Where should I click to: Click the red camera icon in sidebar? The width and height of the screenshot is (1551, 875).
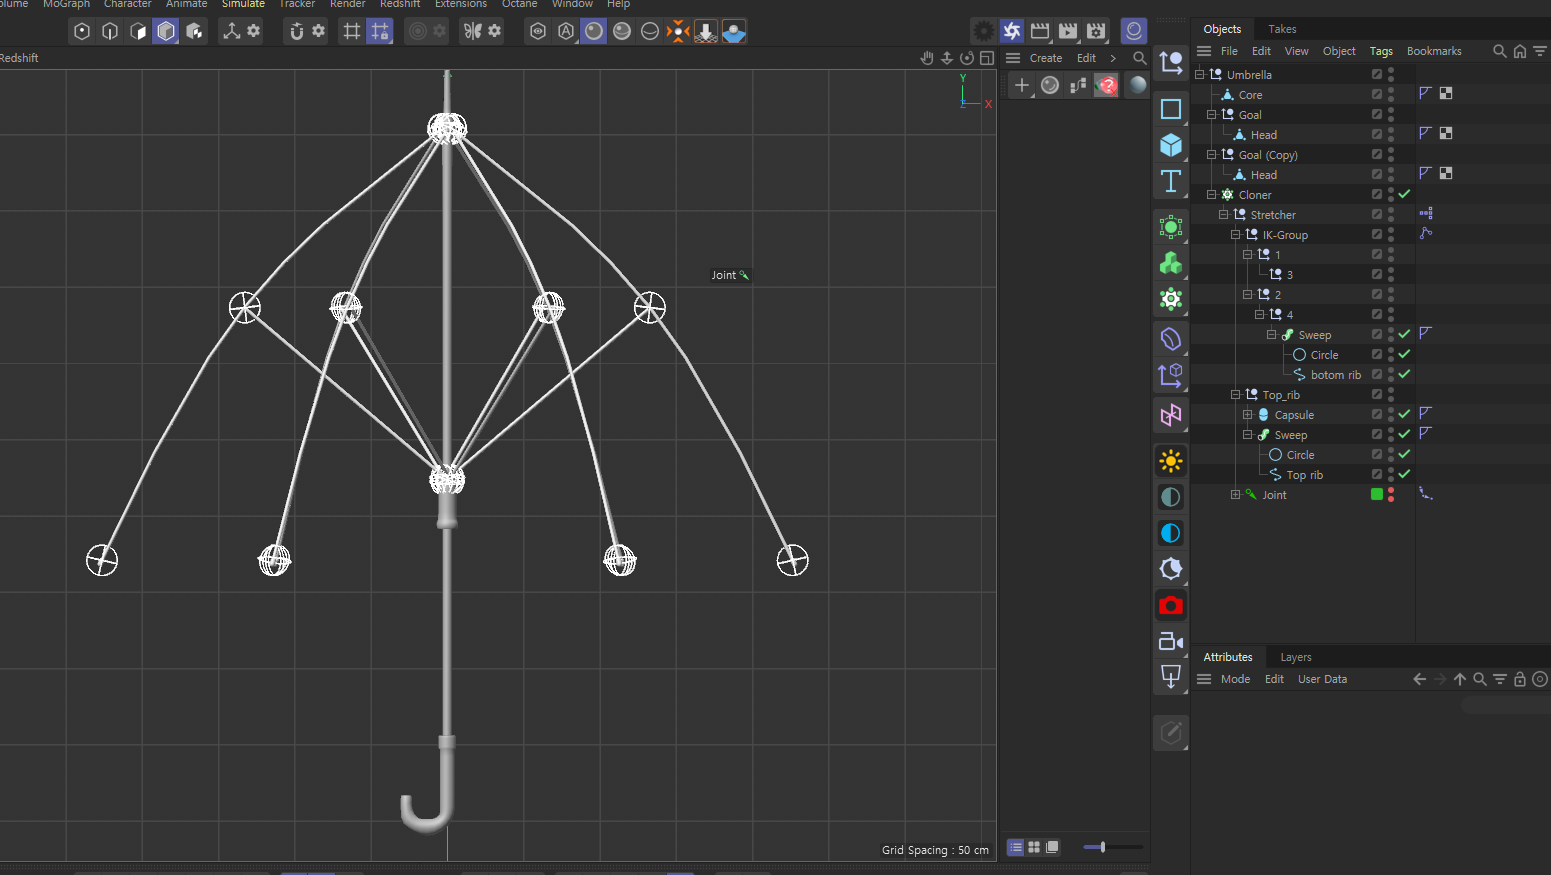coord(1171,605)
